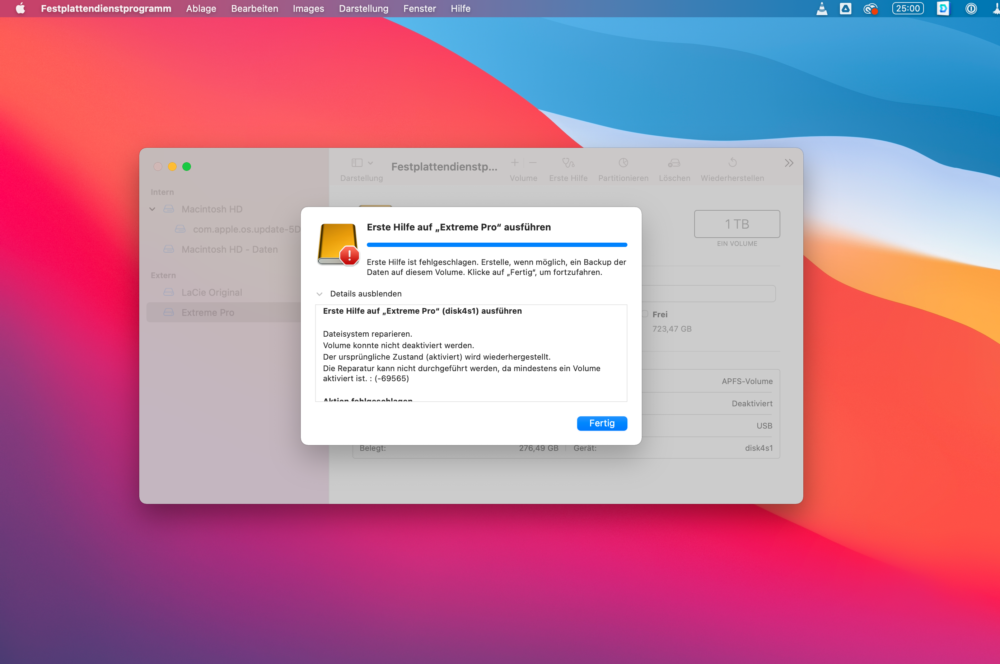This screenshot has height=664, width=1000.
Task: Open the Hilfe menu
Action: 460,8
